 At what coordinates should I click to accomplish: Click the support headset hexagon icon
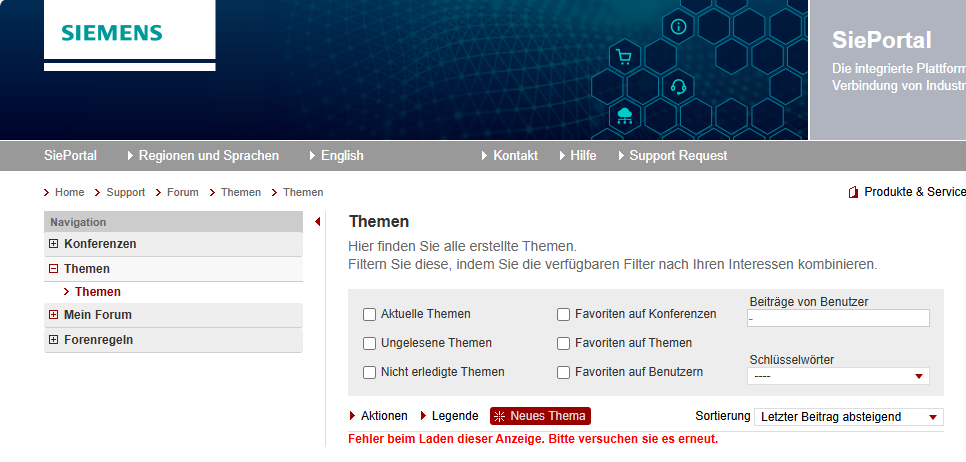(678, 86)
